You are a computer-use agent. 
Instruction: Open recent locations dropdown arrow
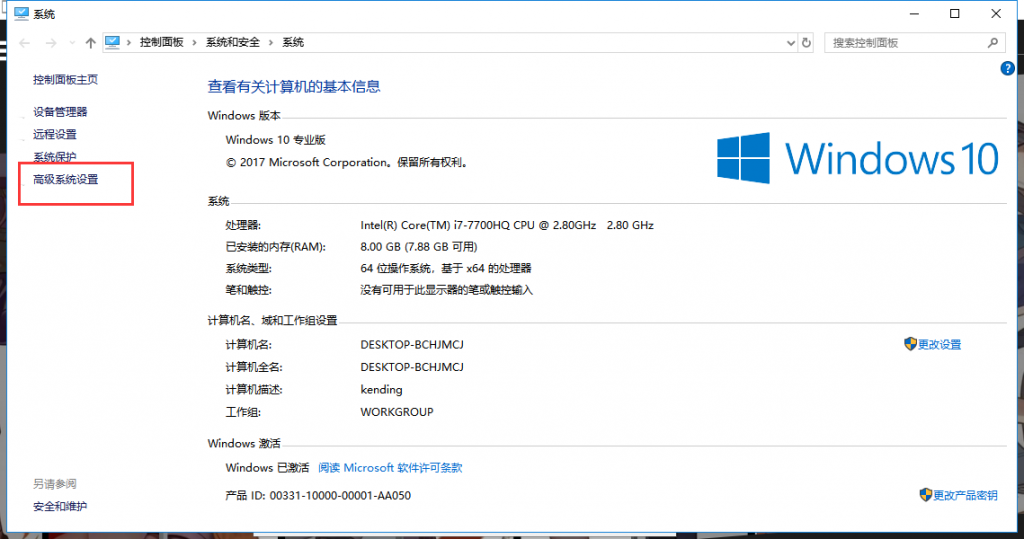[x=72, y=43]
